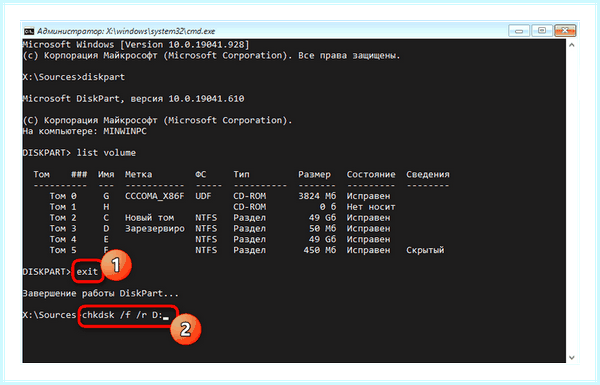Click 'Microsoft DiskPart, версия 10.0.19041.610' line

(x=133, y=99)
